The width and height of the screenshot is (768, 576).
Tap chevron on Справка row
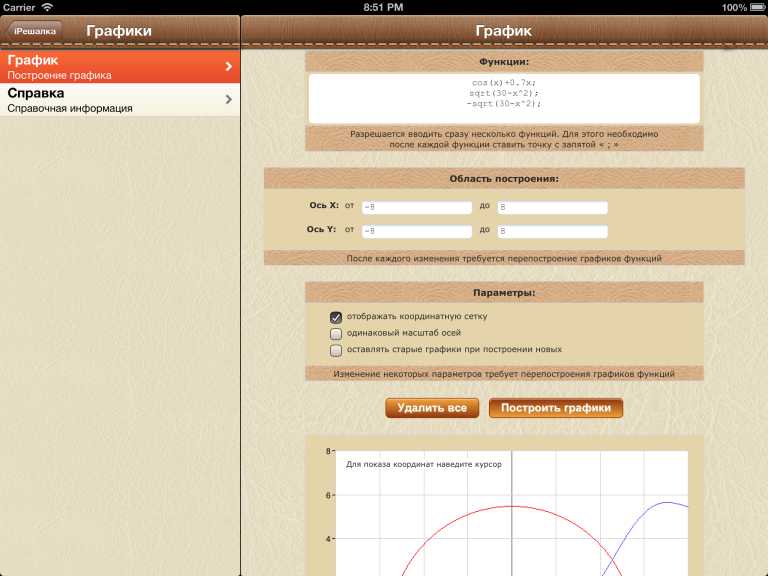(229, 99)
